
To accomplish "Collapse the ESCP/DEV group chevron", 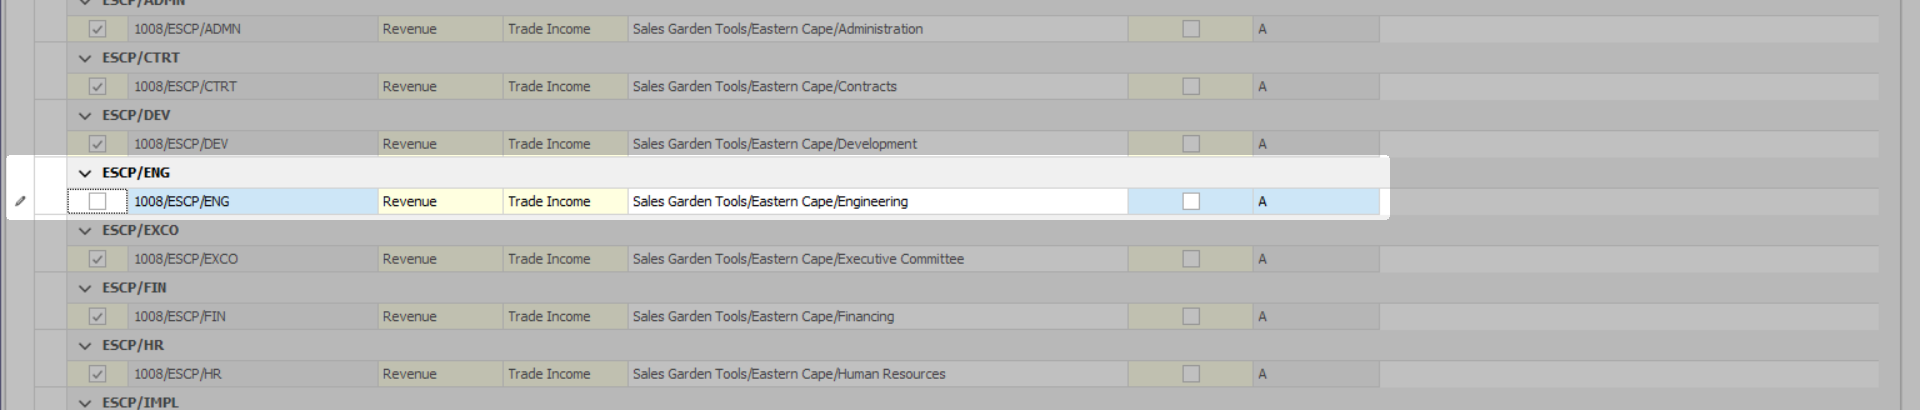I will point(85,116).
